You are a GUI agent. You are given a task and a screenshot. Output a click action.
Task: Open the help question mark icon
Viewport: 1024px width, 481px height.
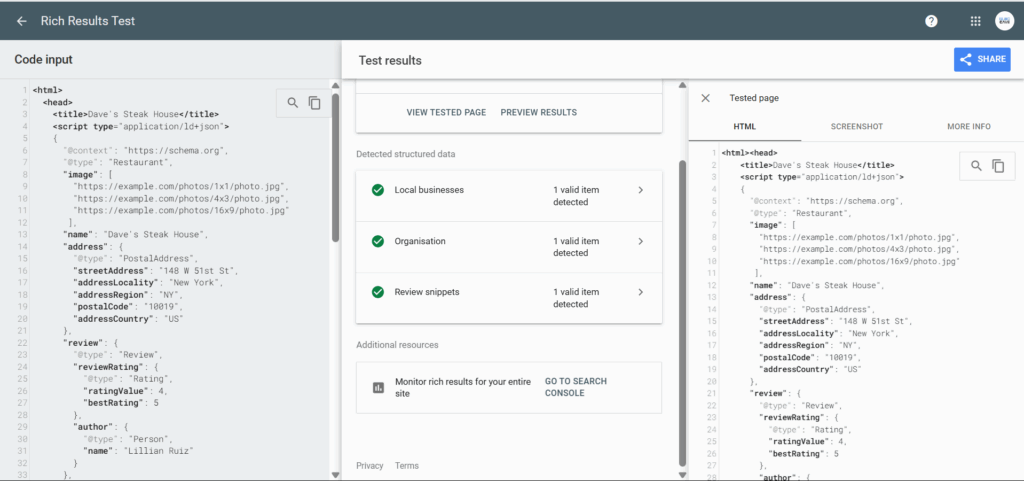(931, 21)
